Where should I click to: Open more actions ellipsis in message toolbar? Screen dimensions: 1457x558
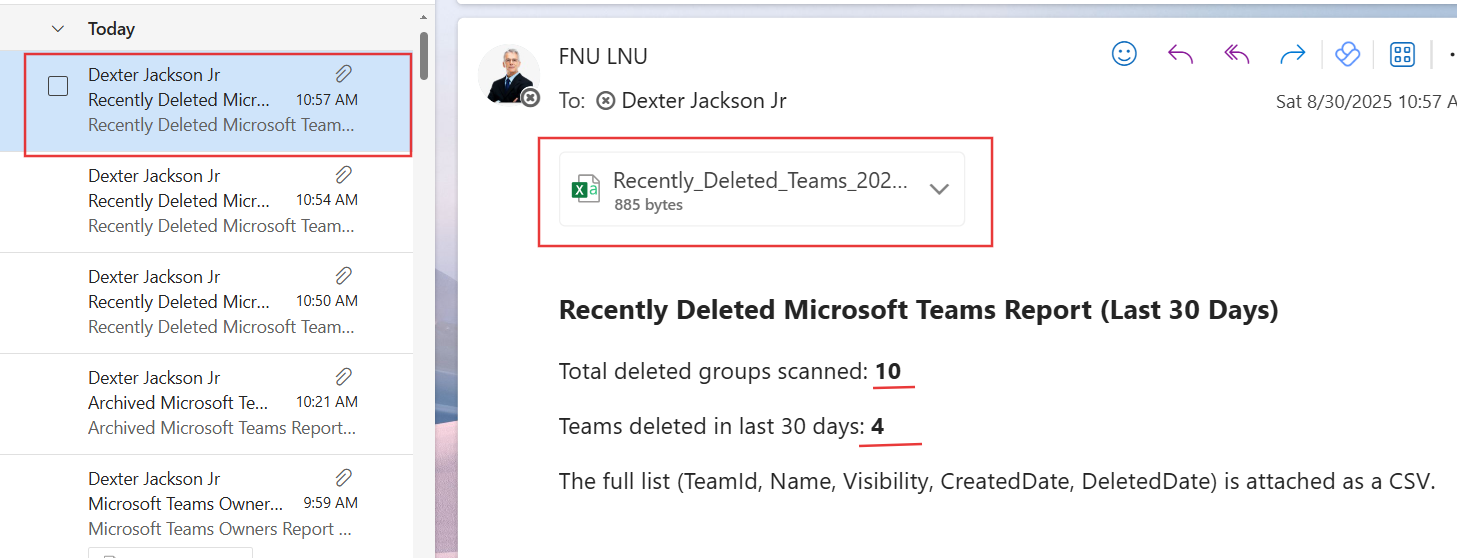(x=1450, y=54)
